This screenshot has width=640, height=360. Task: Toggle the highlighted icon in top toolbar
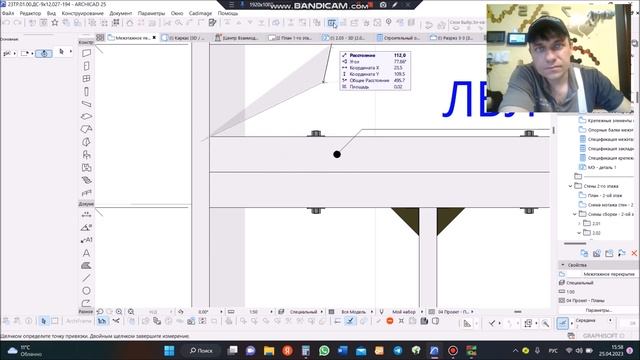pos(332,23)
